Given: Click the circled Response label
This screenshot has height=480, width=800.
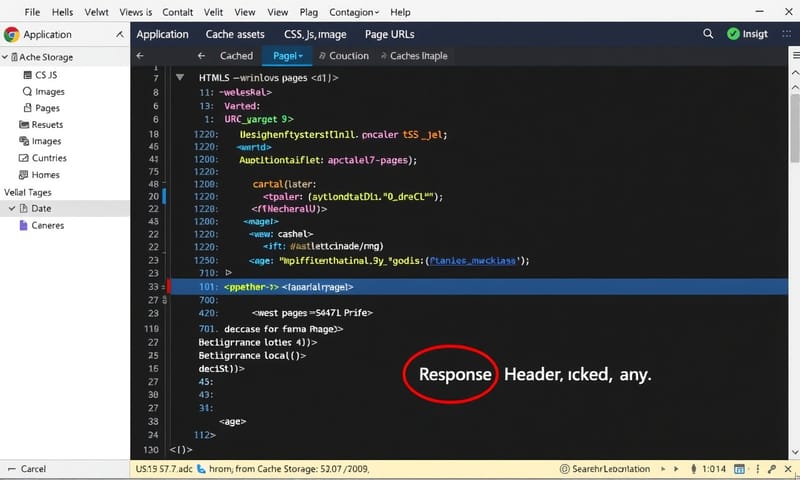Looking at the screenshot, I should 455,374.
